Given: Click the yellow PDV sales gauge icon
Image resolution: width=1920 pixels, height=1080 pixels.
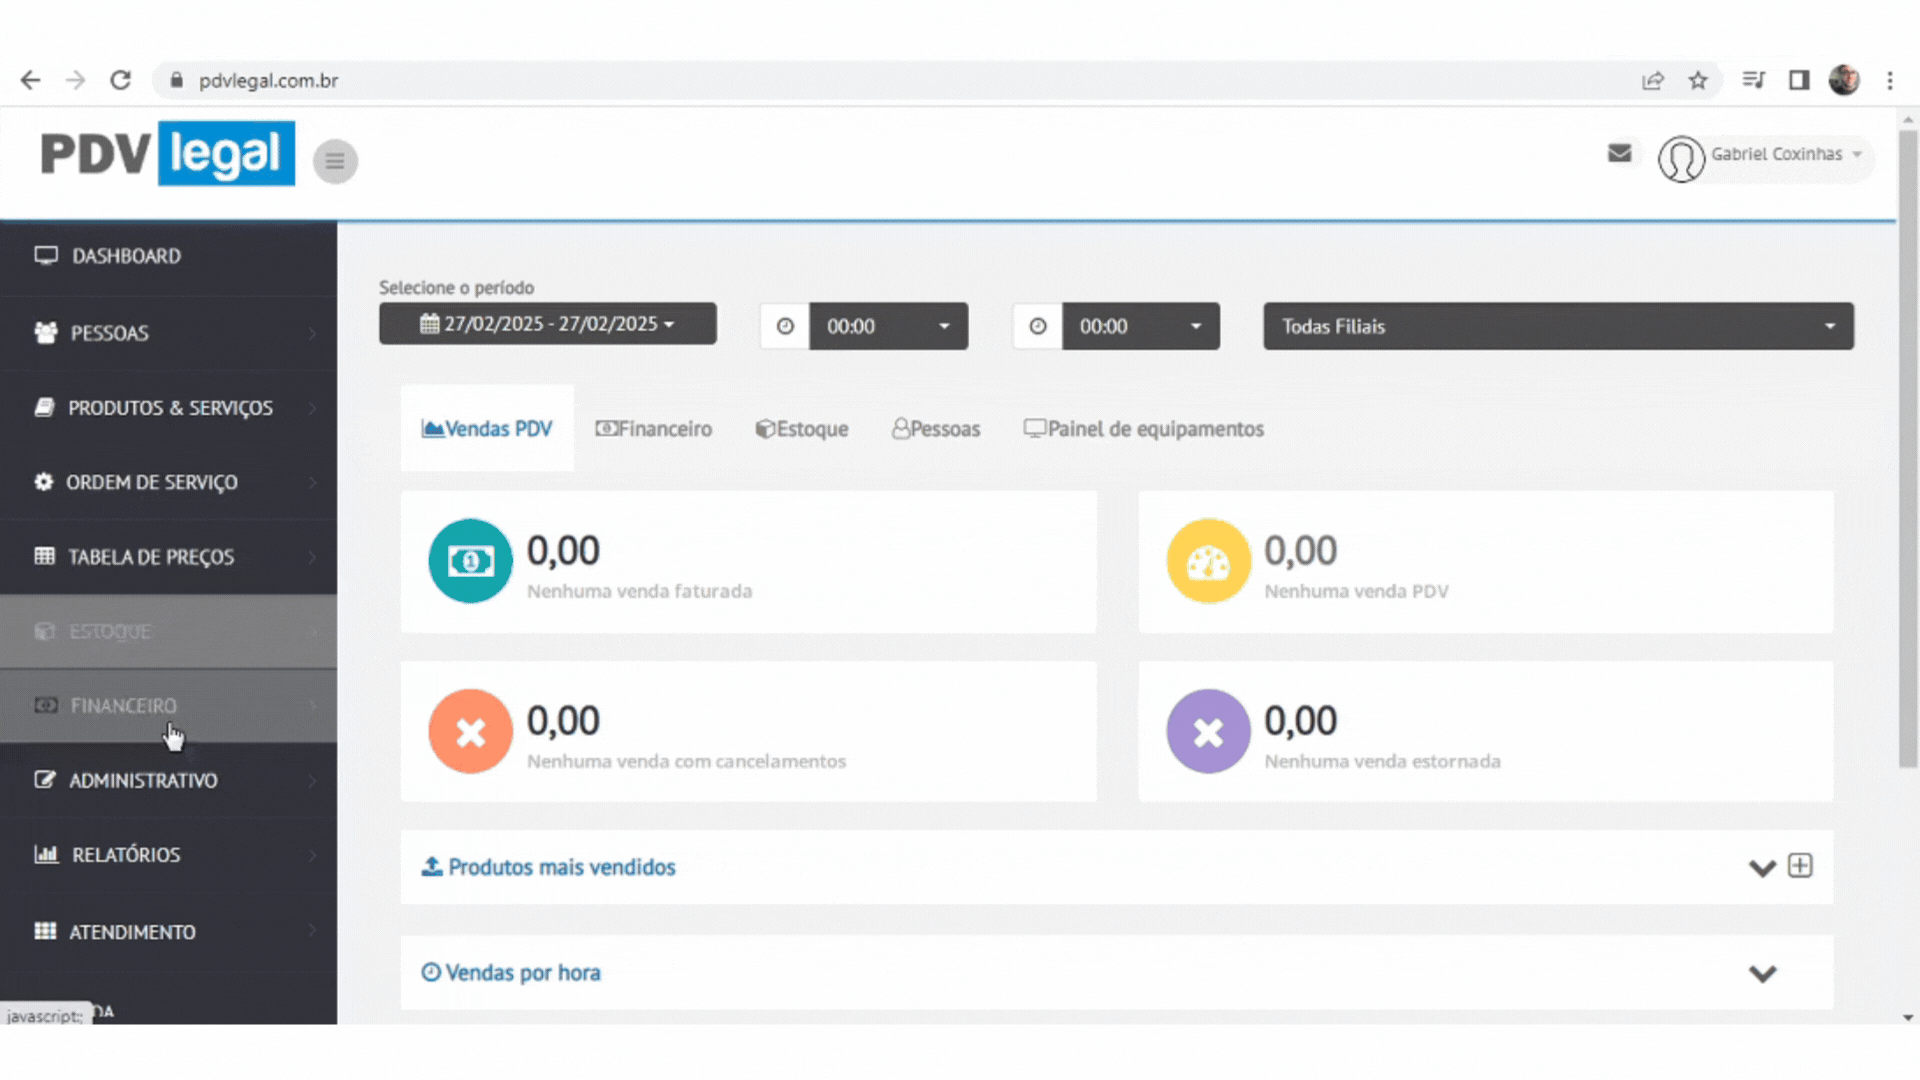Looking at the screenshot, I should [1208, 561].
